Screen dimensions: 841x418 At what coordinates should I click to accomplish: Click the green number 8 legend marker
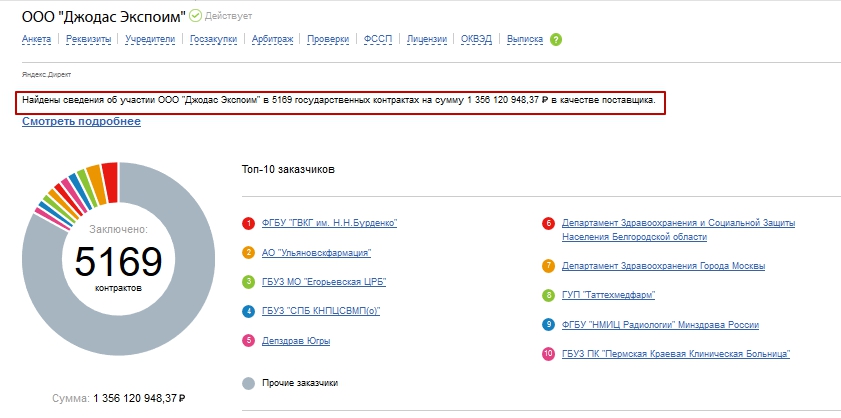pyautogui.click(x=548, y=295)
